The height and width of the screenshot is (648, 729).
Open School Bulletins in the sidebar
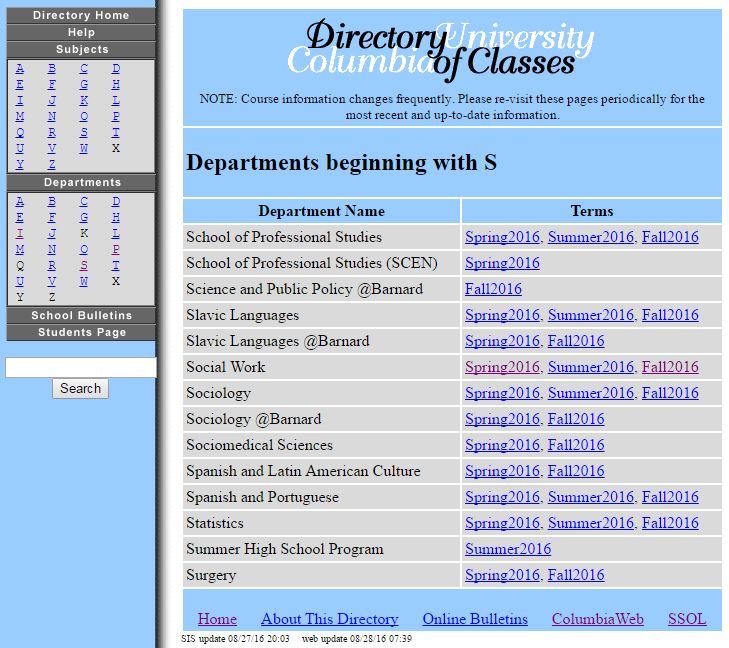81,315
